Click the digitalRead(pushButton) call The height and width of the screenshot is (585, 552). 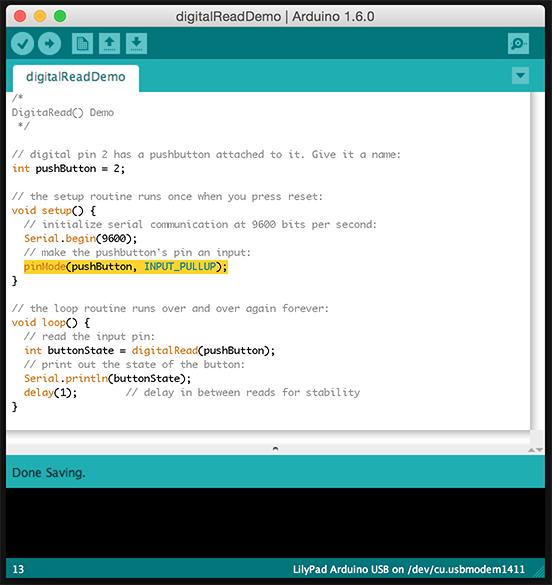(x=200, y=351)
